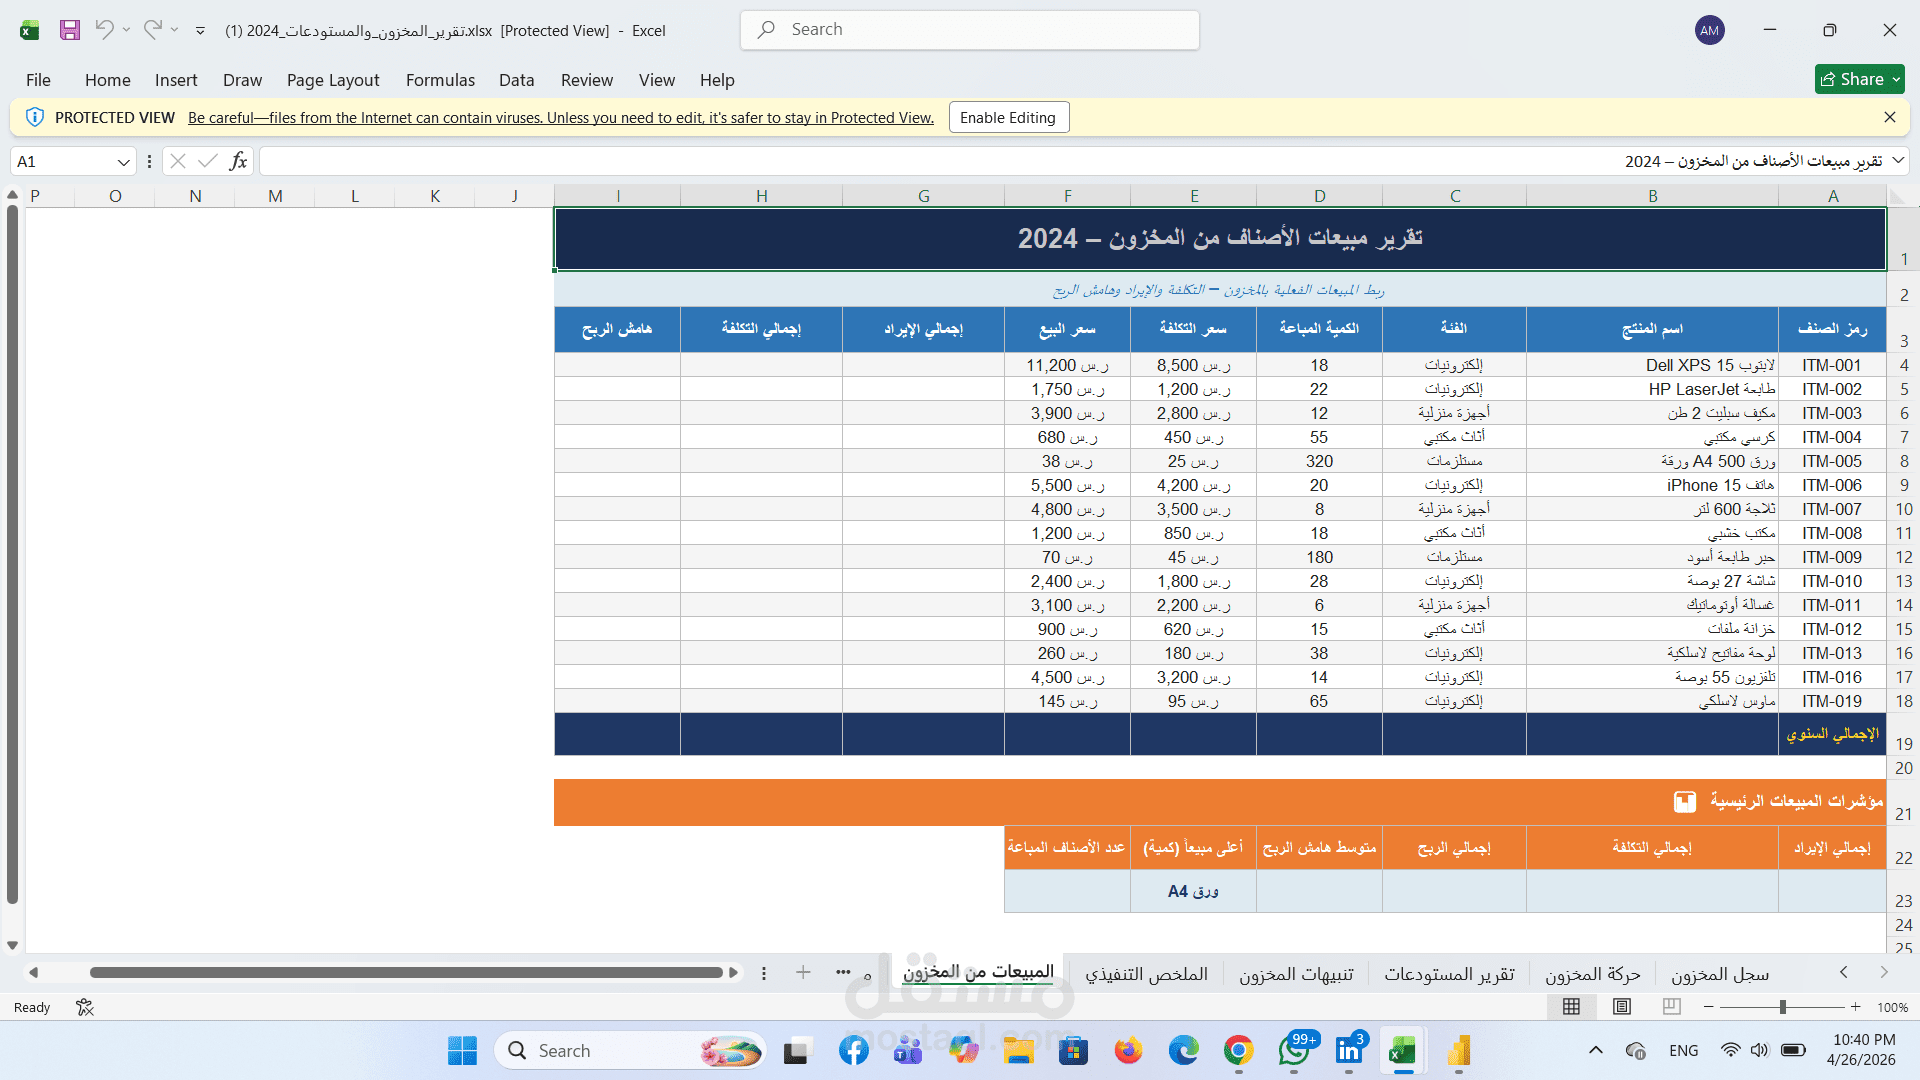The width and height of the screenshot is (1920, 1080).
Task: Switch to the Formulas tab
Action: point(440,80)
